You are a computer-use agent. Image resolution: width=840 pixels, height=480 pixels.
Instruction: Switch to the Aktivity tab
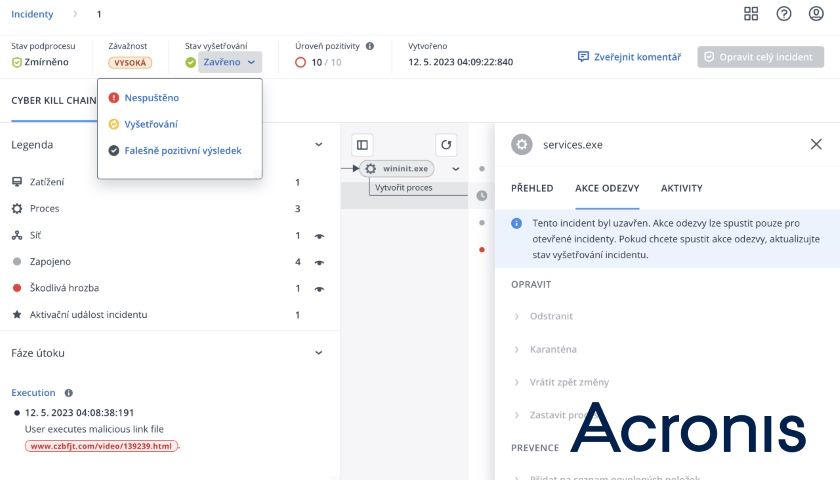pyautogui.click(x=681, y=188)
